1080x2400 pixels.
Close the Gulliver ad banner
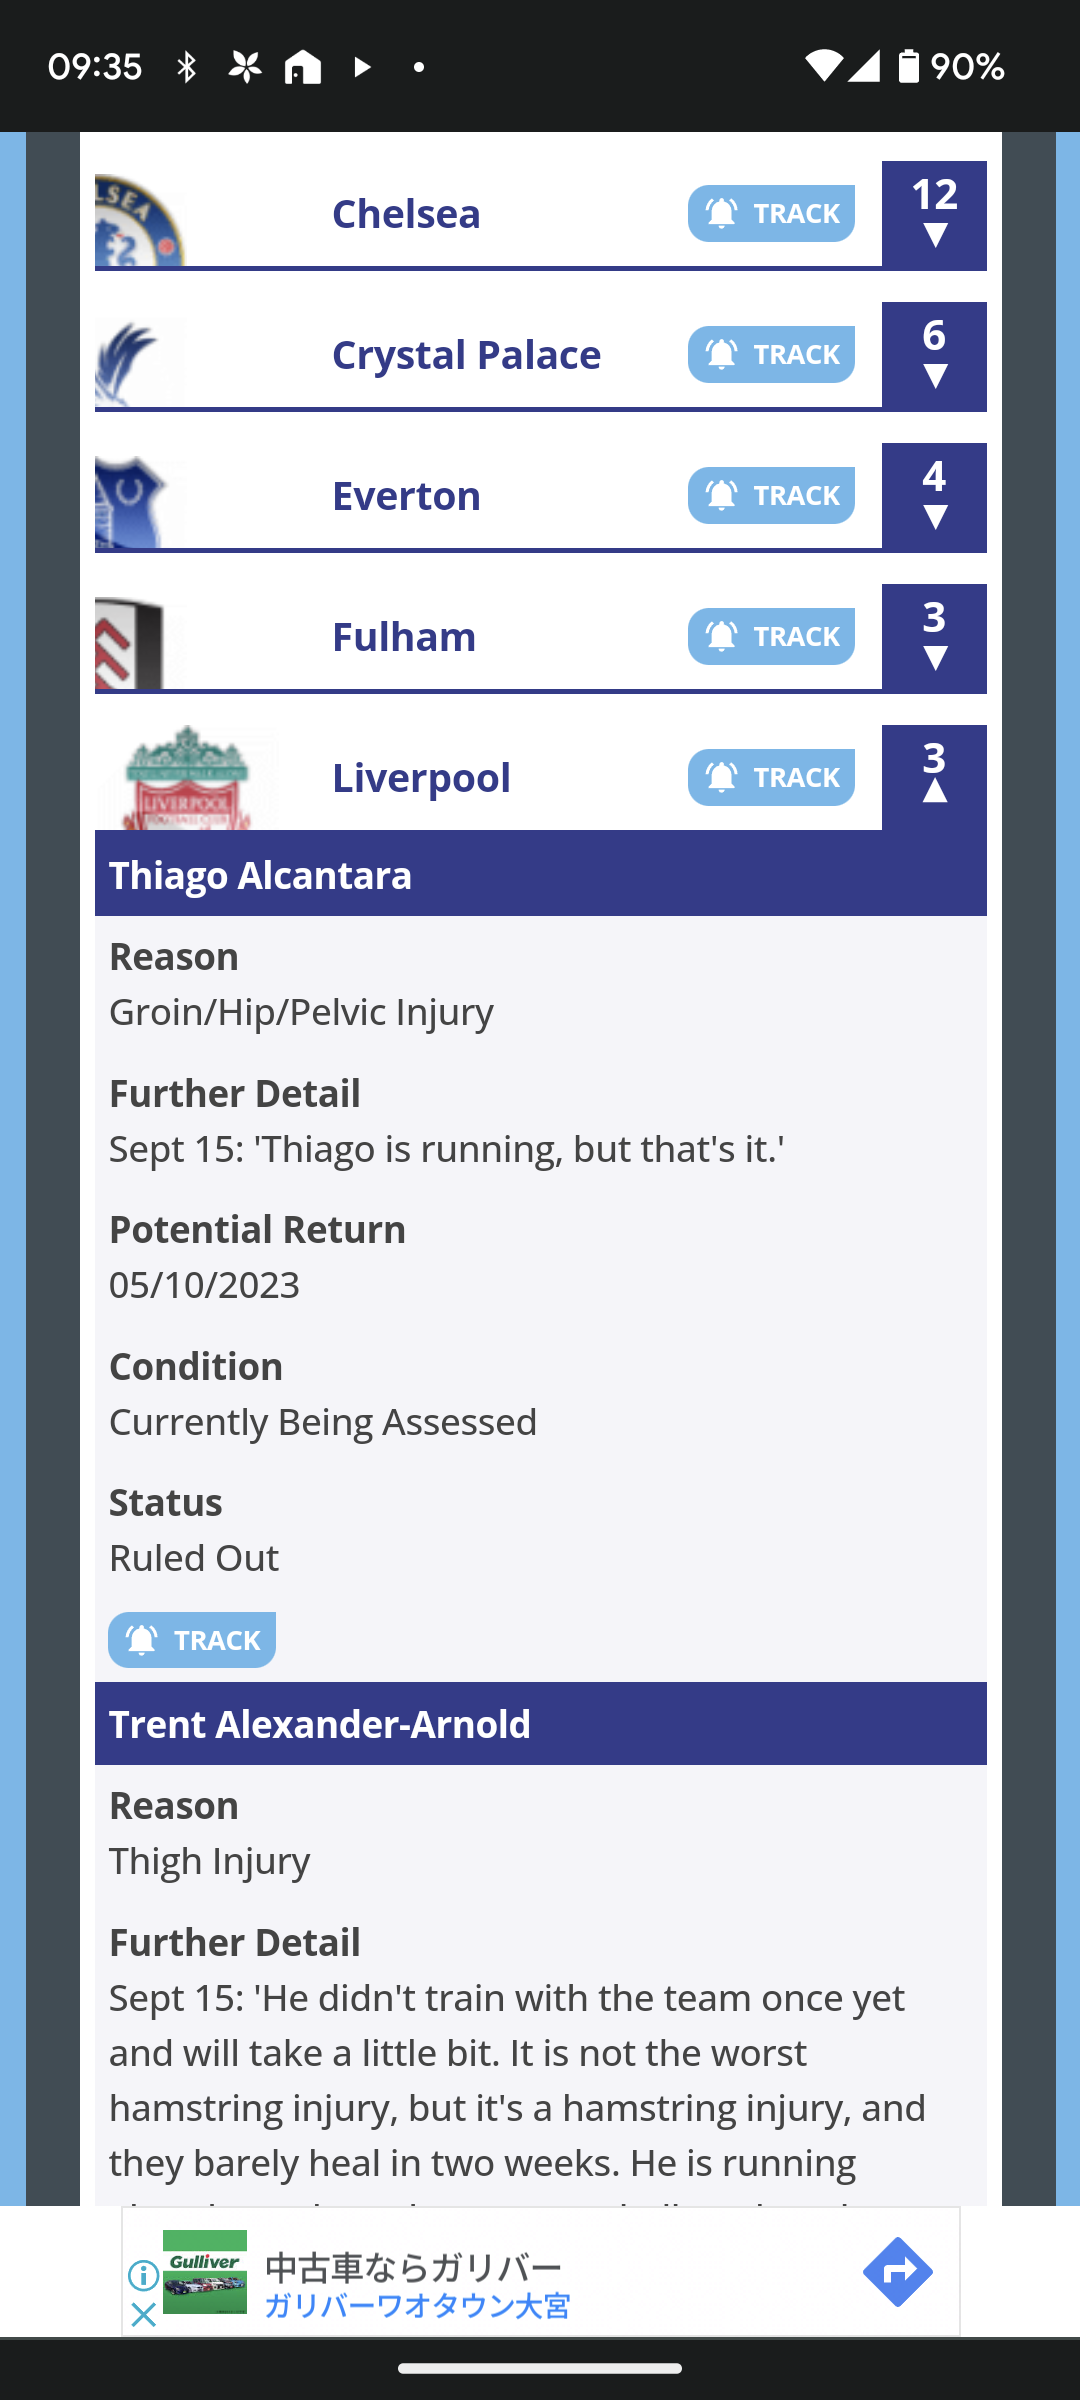click(143, 2314)
